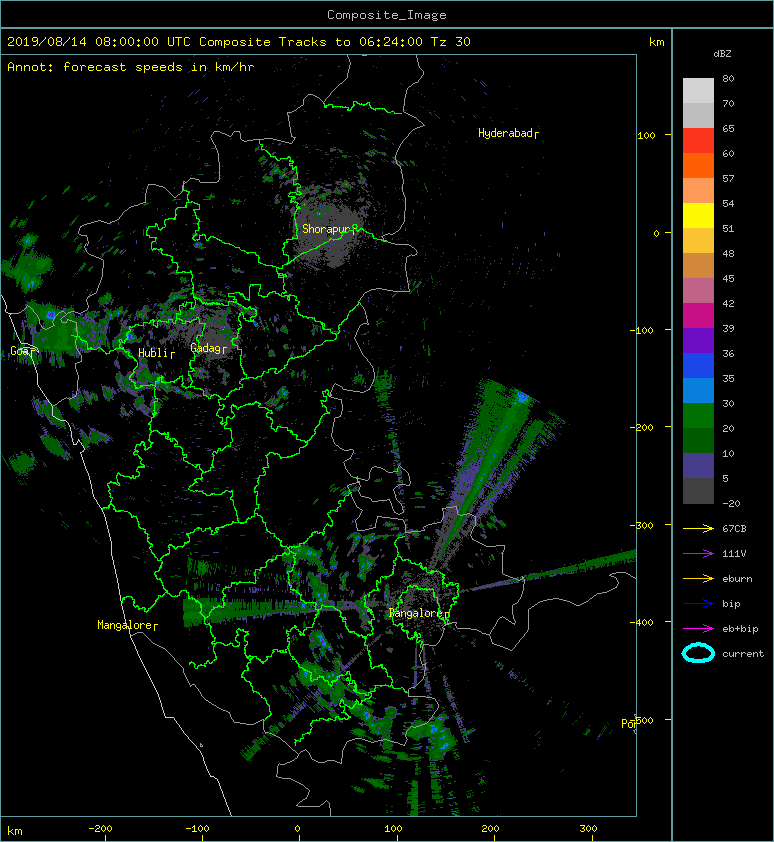Click the eb+bip legend label
Viewport: 774px width, 842px height.
point(740,628)
